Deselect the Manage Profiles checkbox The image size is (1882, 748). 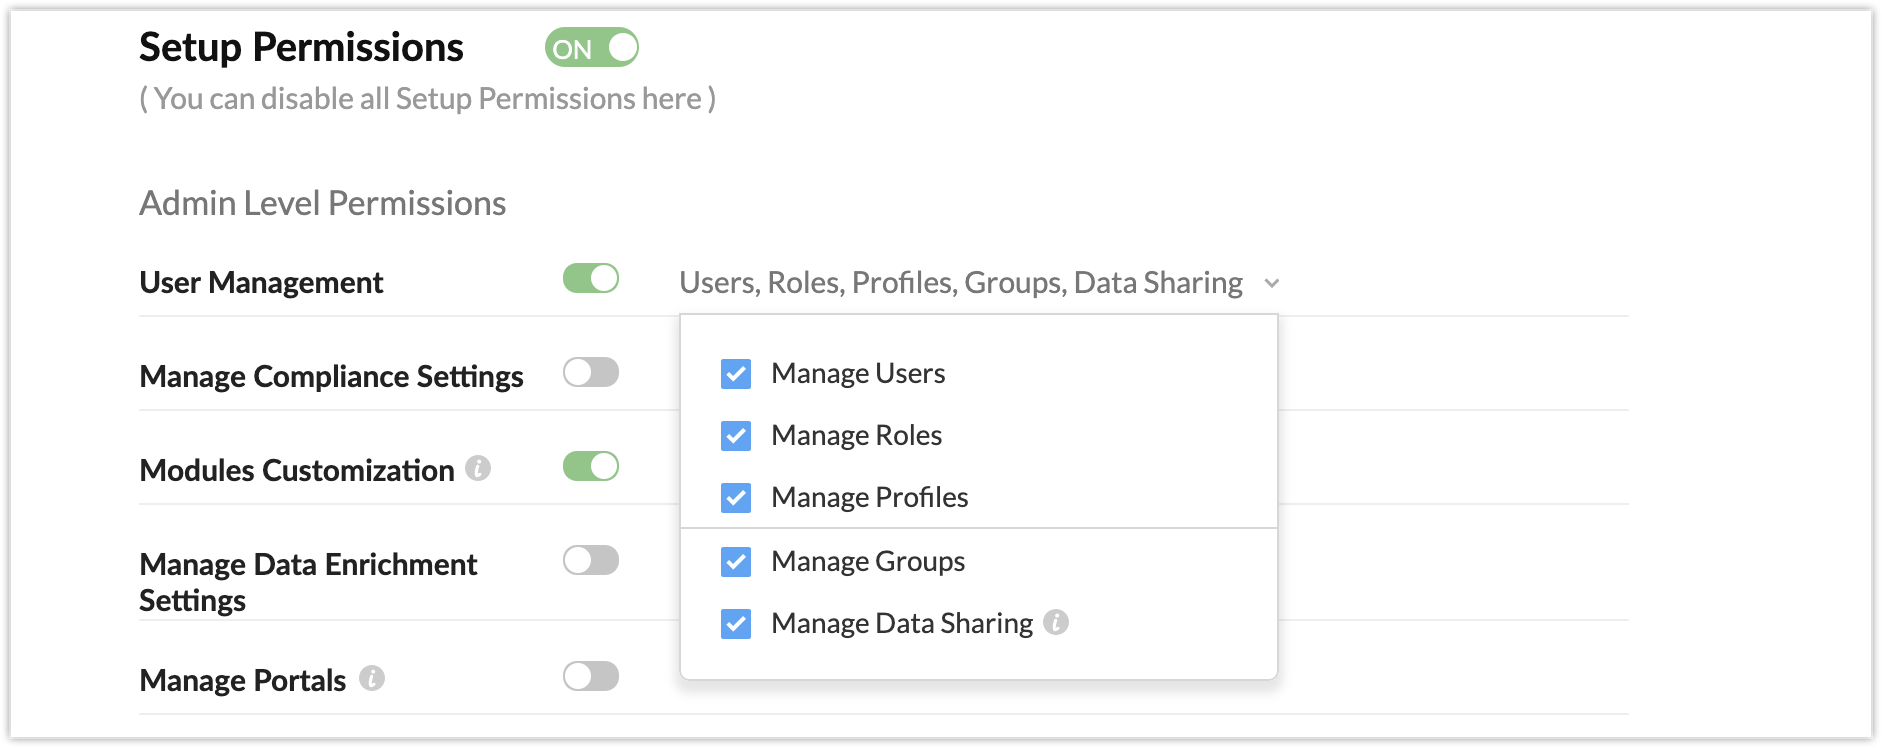pos(736,498)
